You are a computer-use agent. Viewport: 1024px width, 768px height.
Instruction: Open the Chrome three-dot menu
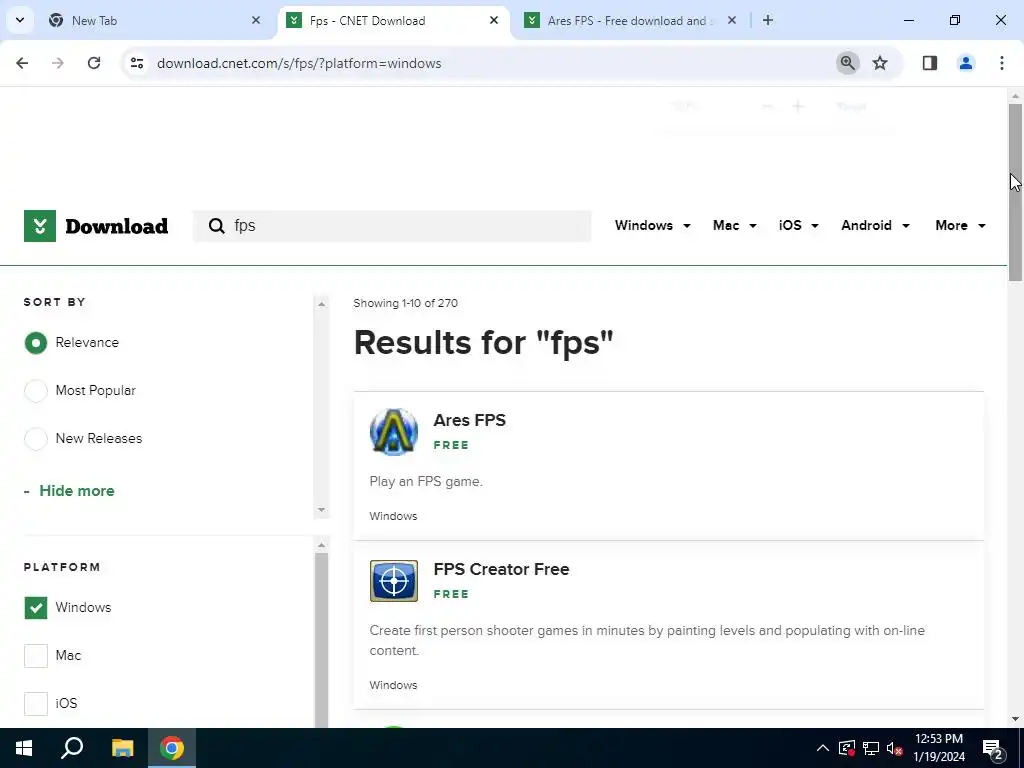[x=1002, y=63]
